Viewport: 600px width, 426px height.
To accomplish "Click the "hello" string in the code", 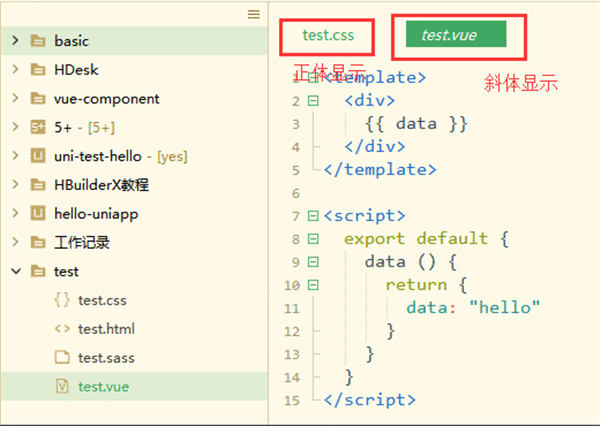I will [505, 307].
